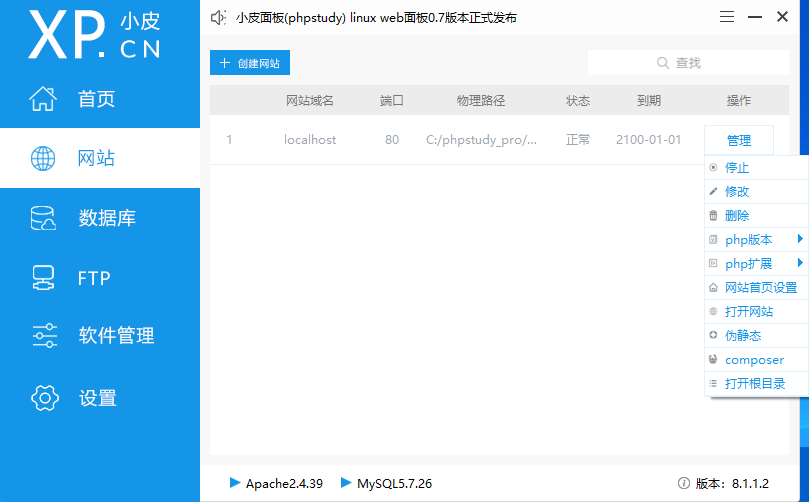Click the pencil icon beside 修改

coord(714,191)
